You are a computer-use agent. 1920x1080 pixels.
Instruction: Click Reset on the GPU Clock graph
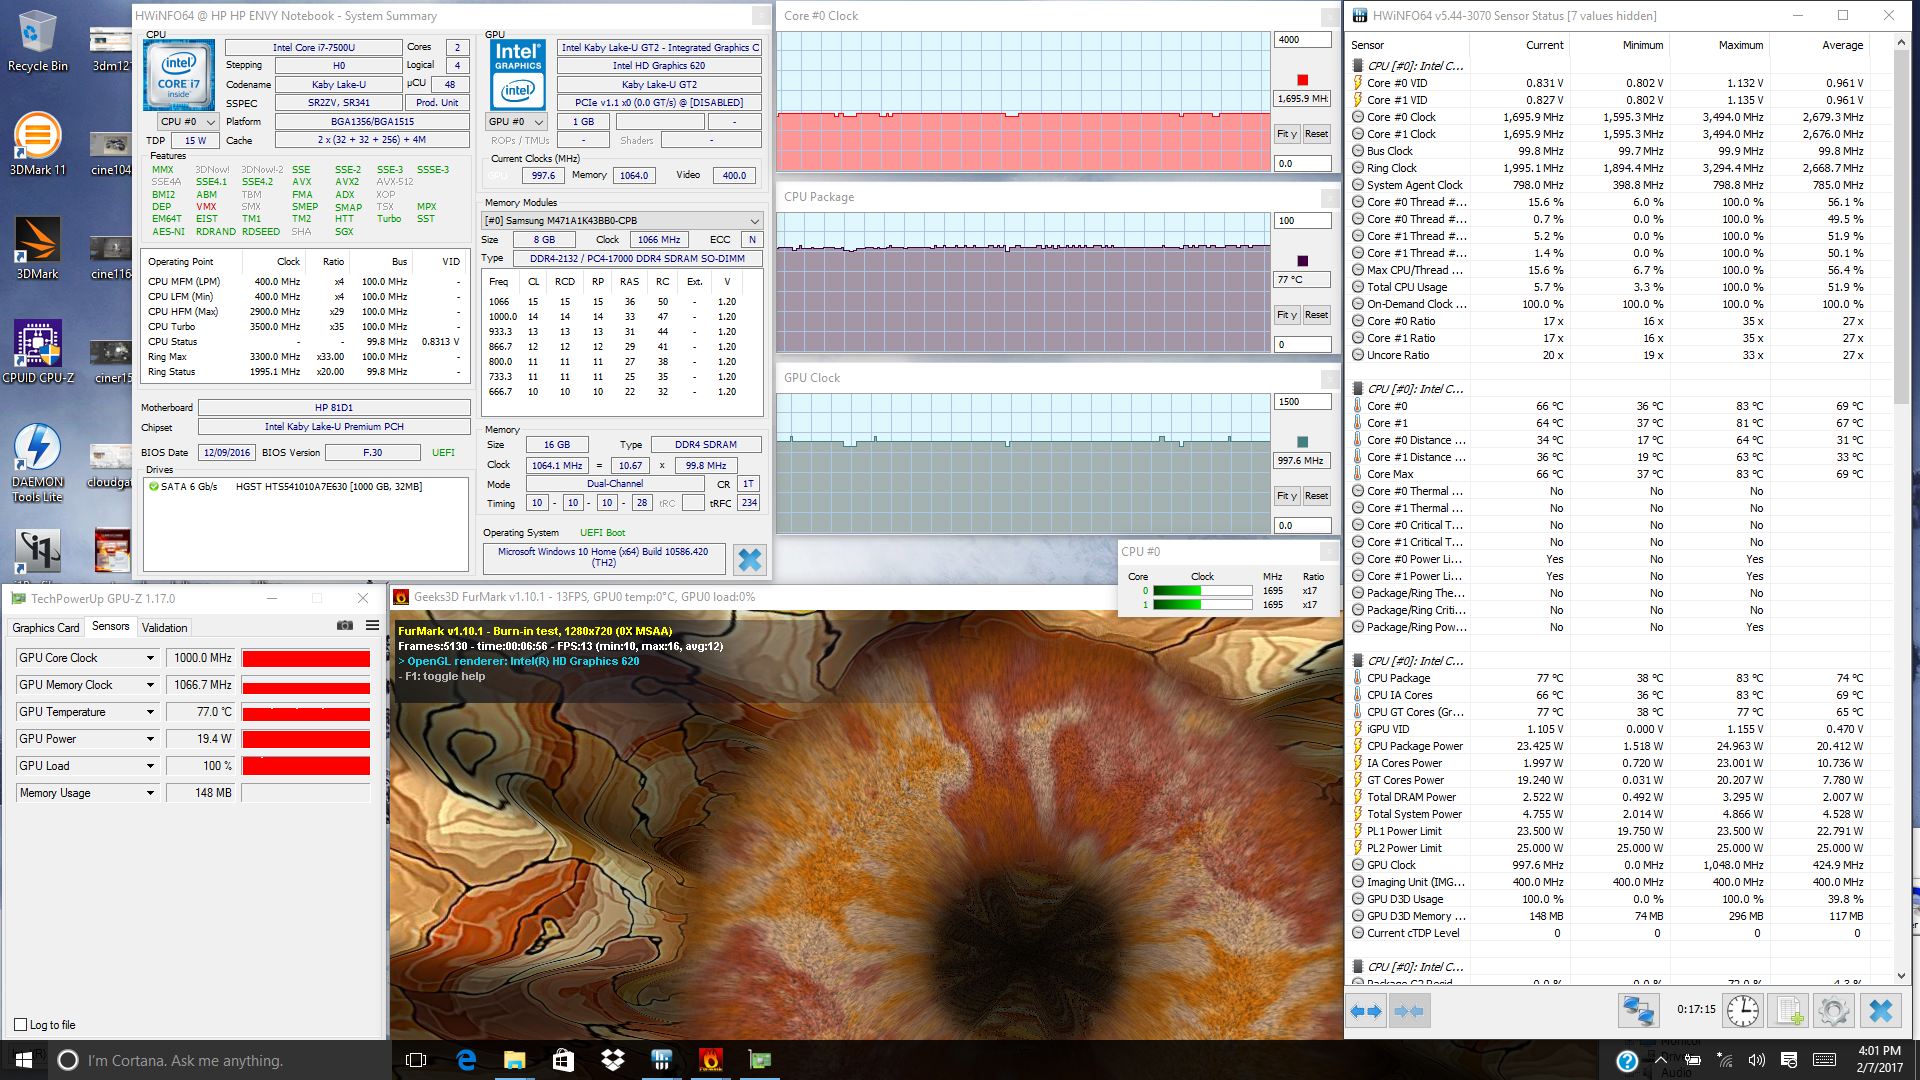(x=1316, y=496)
